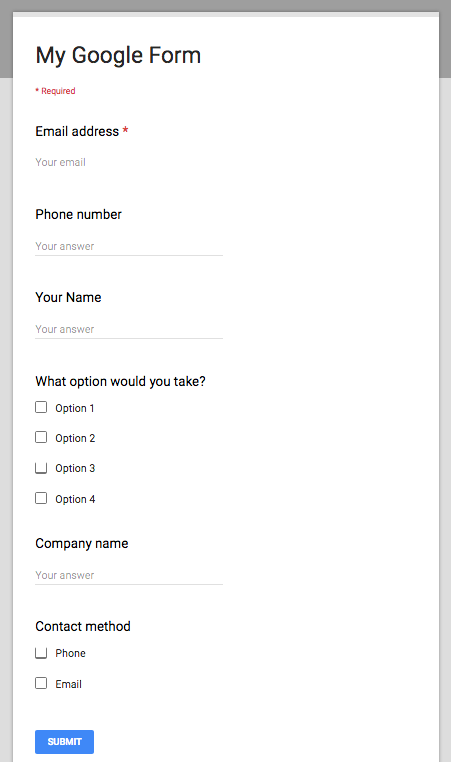The width and height of the screenshot is (451, 762).
Task: Click the Email label under Contact method
Action: [x=69, y=684]
